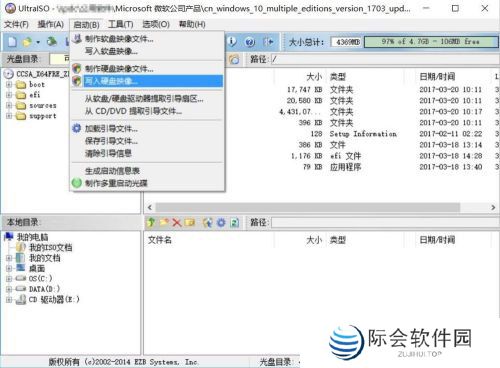This screenshot has height=368, width=500.
Task: Expand the OS(C:) drive node
Action: point(9,279)
